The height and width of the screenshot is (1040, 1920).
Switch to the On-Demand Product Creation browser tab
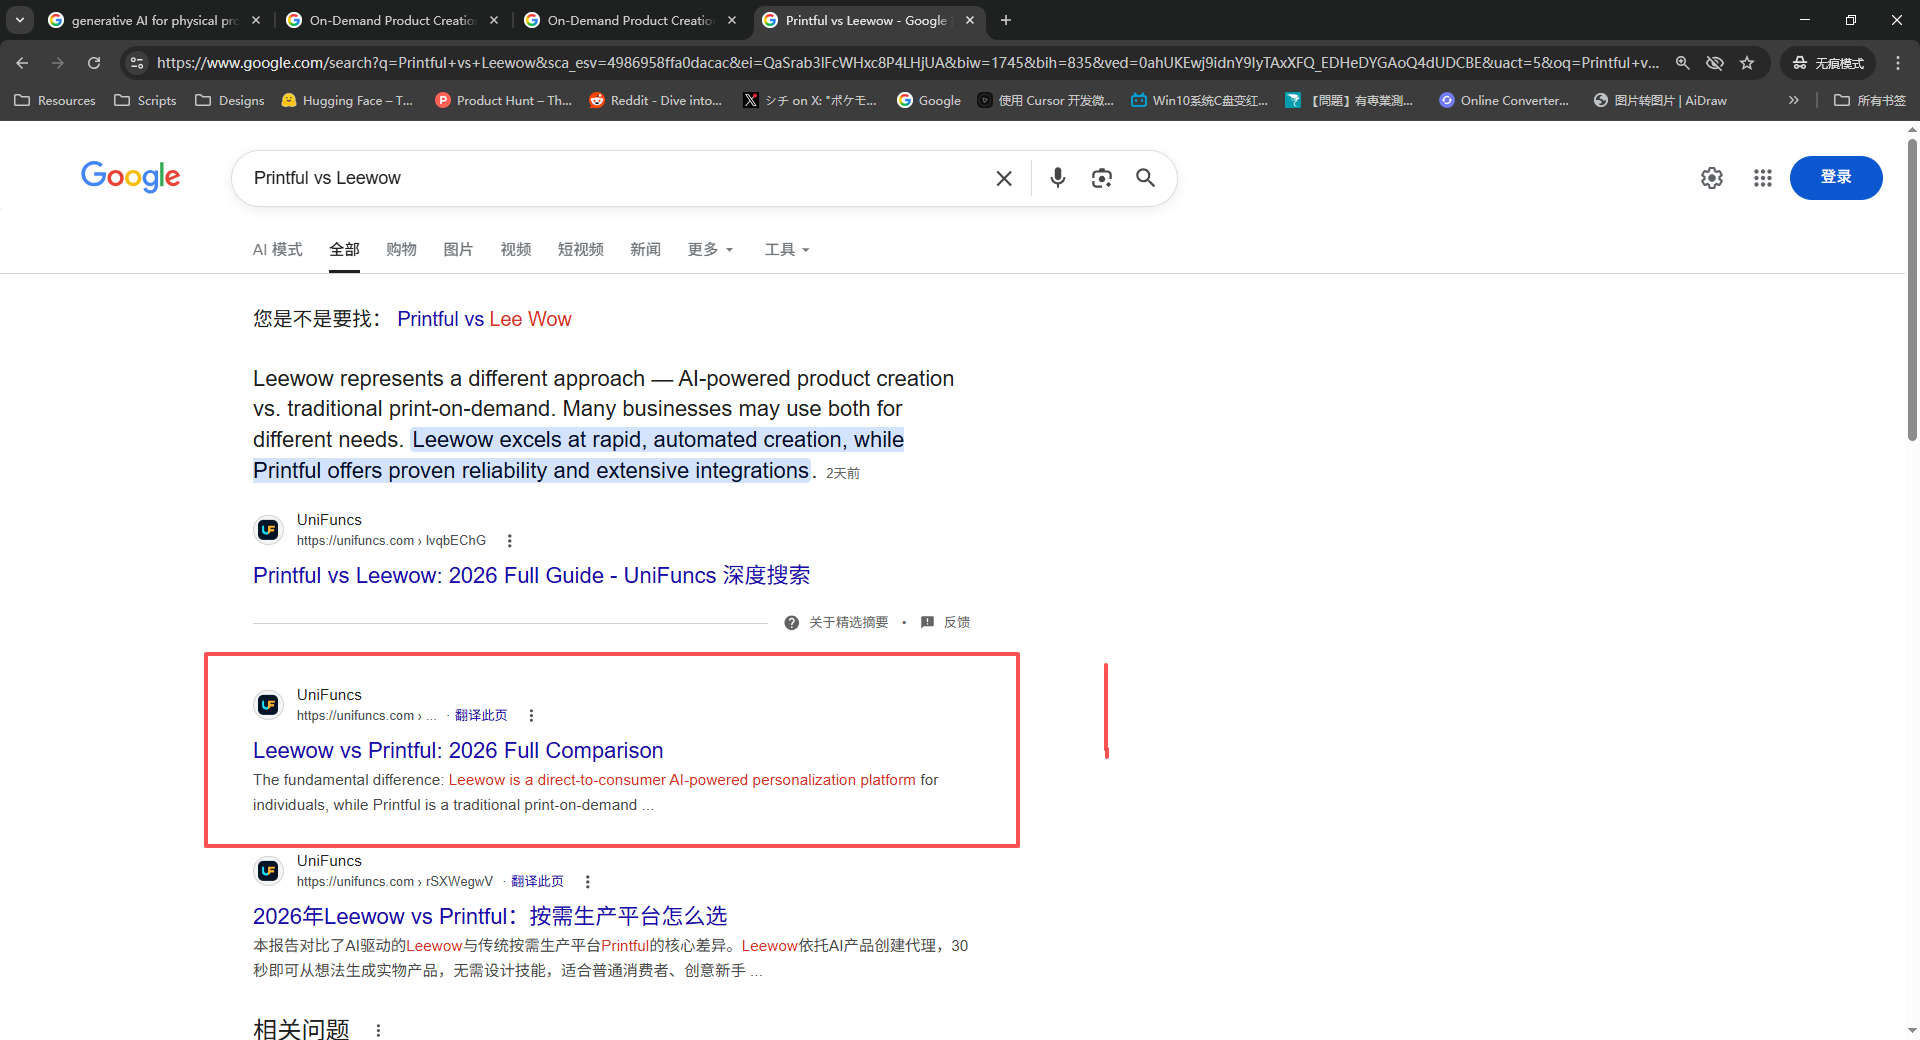point(390,20)
